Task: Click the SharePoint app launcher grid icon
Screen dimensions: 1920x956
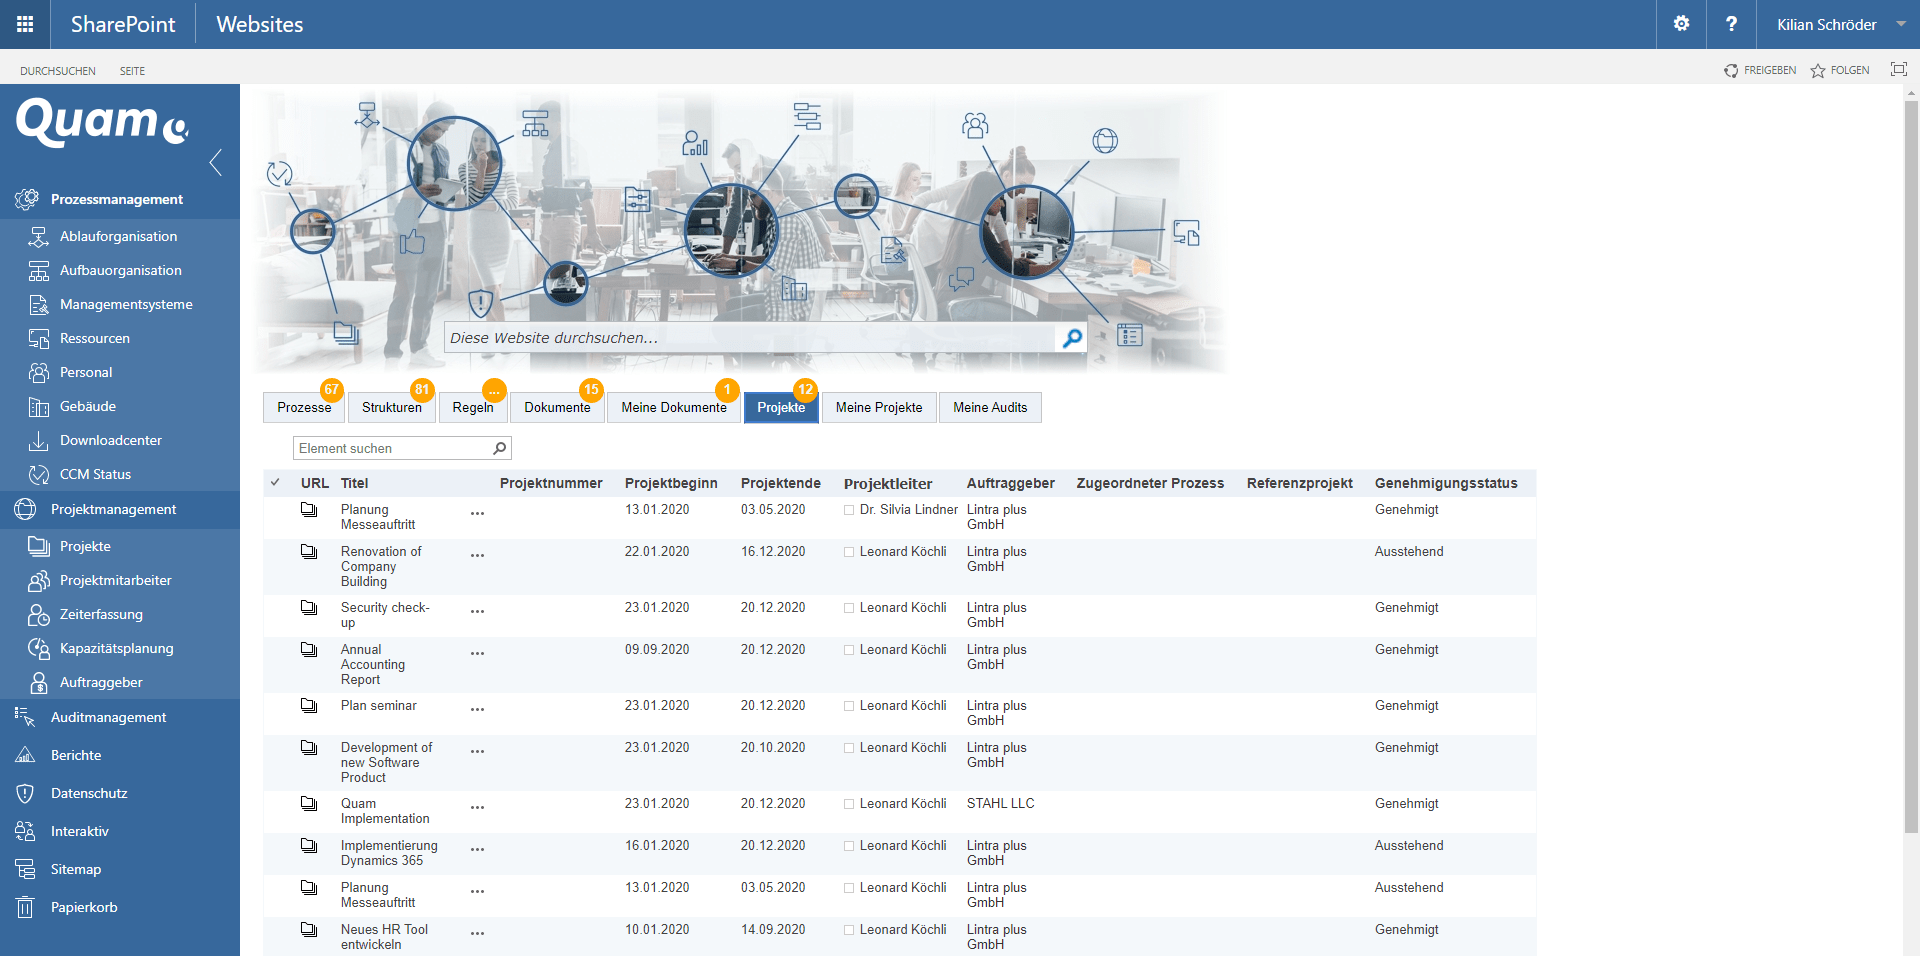Action: 24,24
